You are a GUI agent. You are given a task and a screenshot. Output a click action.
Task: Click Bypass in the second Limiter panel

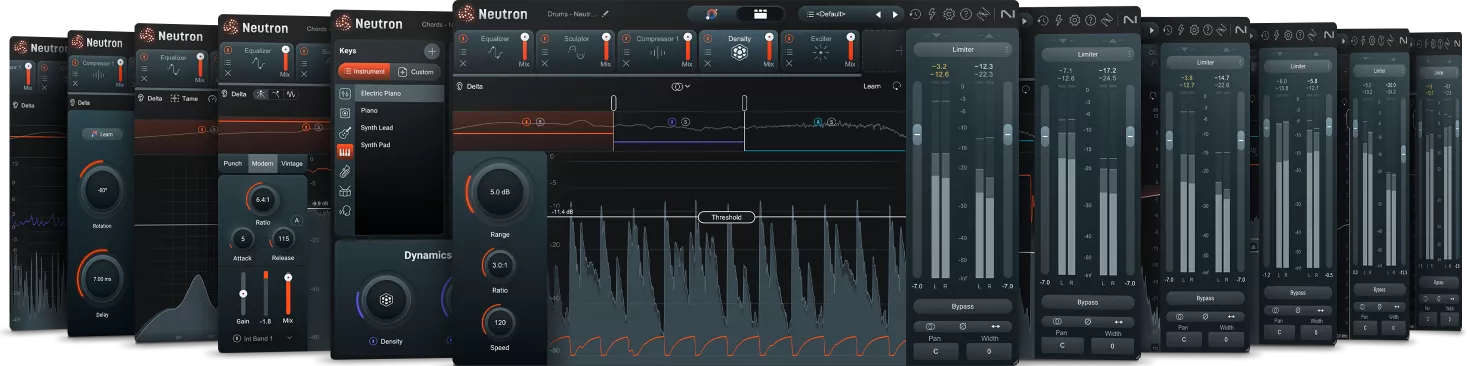(x=1087, y=302)
